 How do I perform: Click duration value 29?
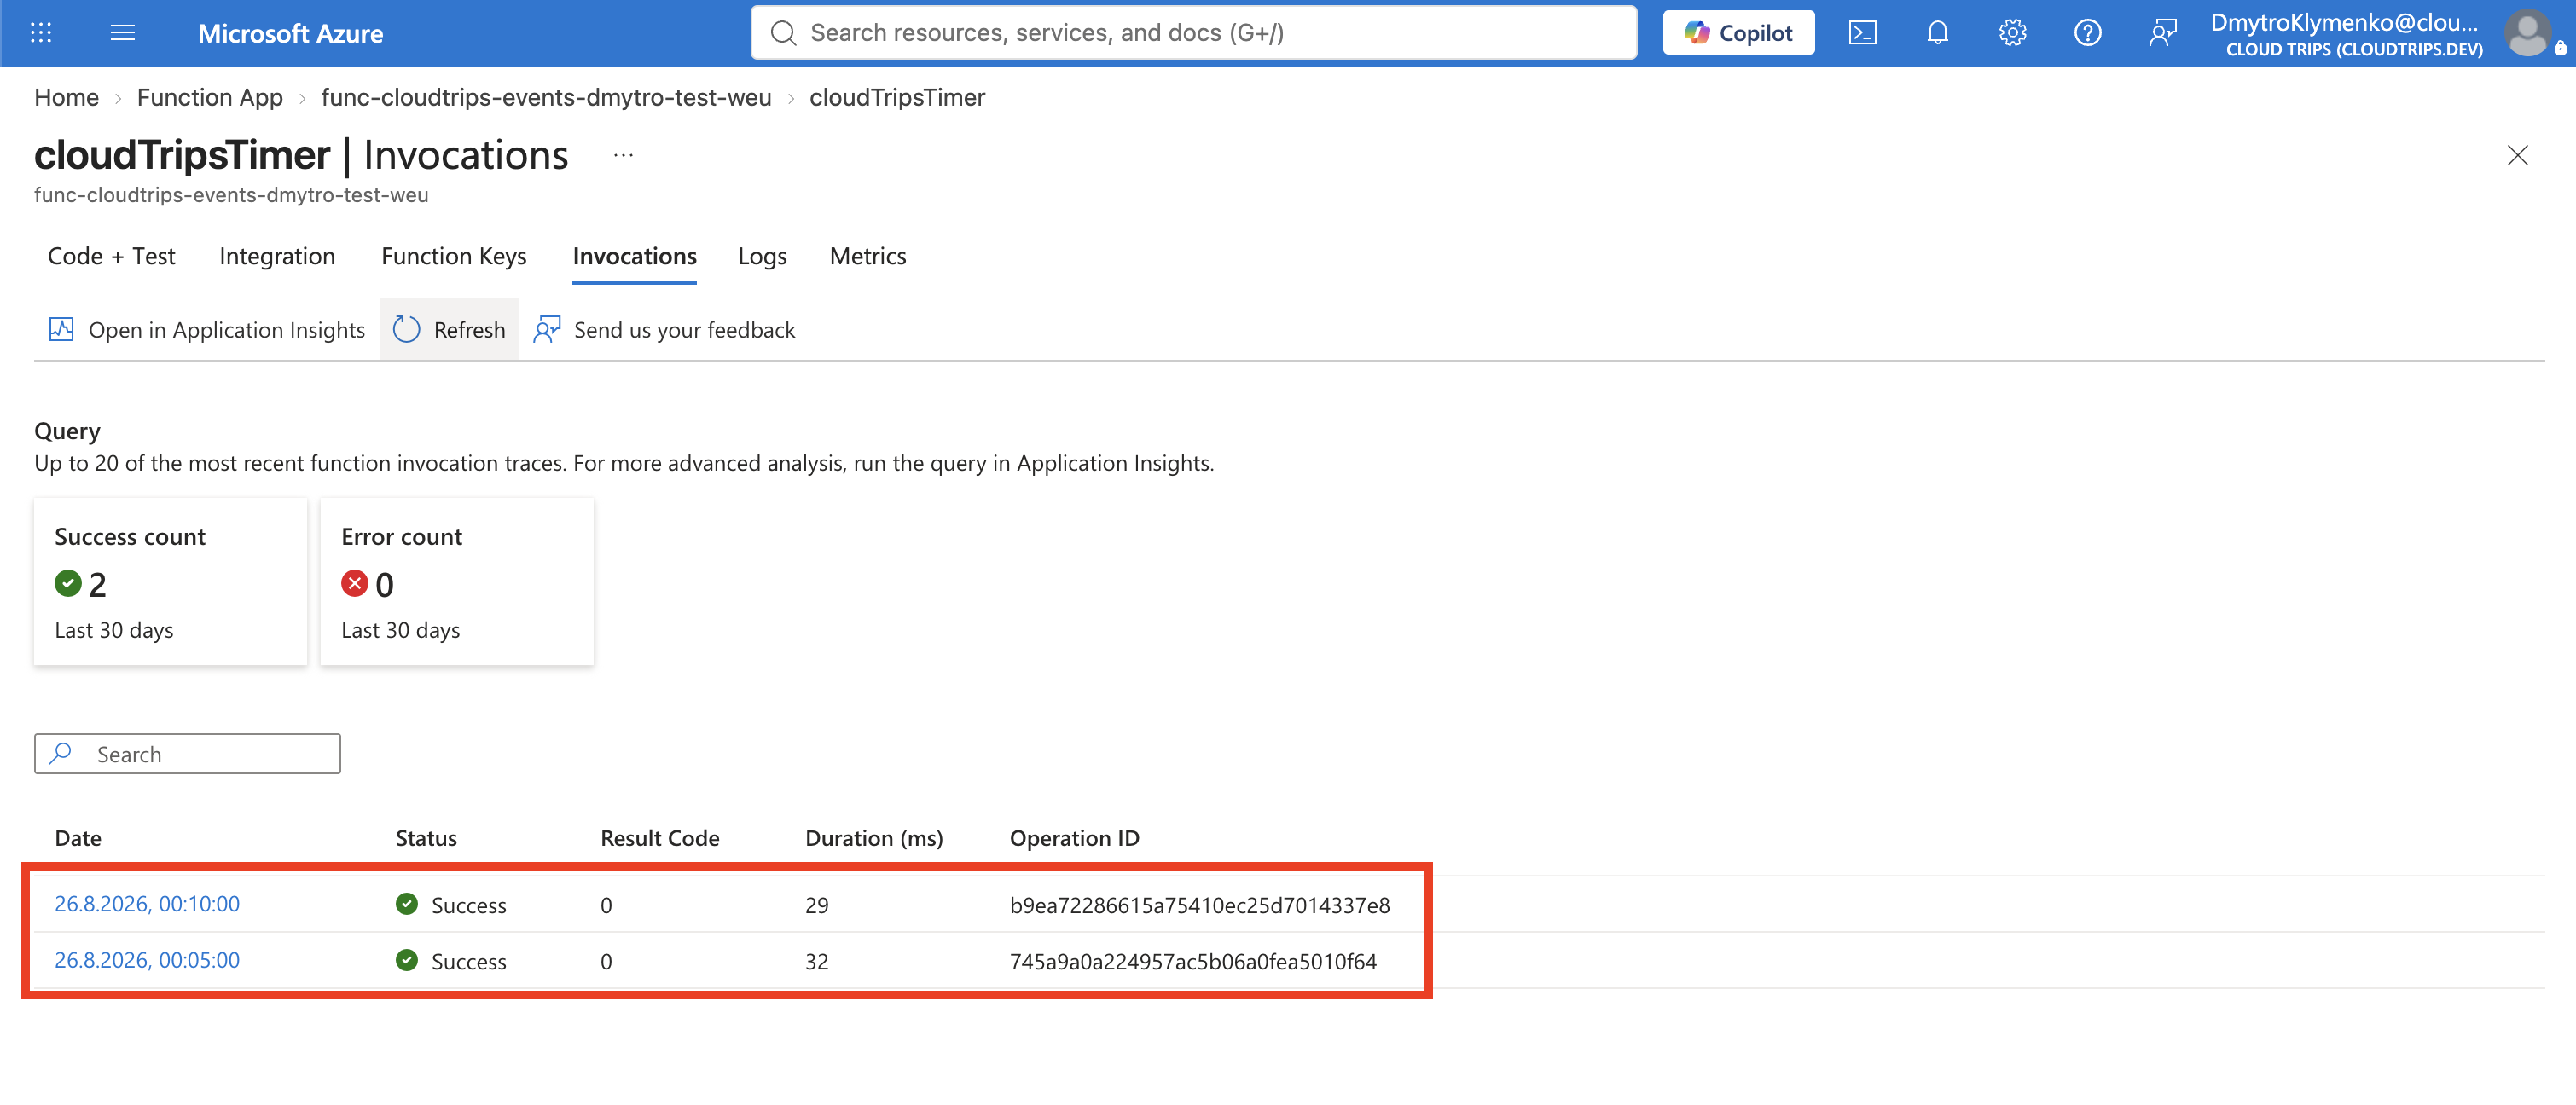[x=817, y=905]
